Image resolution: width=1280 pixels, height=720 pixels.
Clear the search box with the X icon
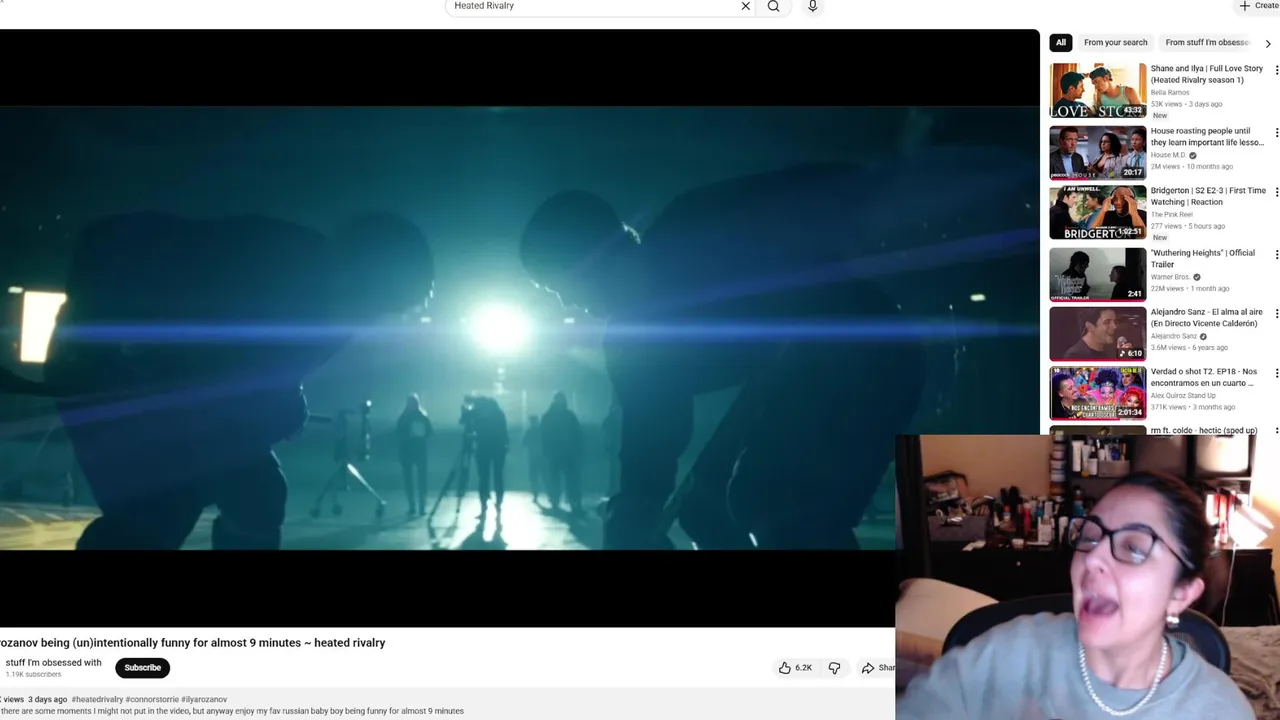(x=745, y=6)
